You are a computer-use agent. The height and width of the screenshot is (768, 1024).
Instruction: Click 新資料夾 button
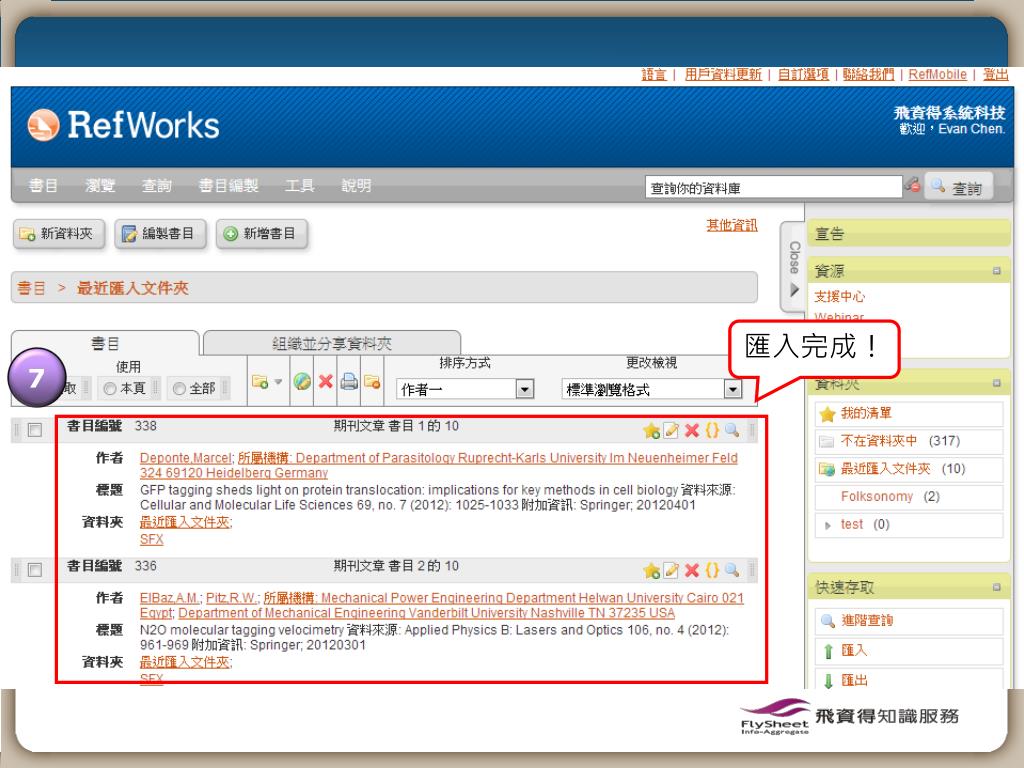click(x=59, y=234)
